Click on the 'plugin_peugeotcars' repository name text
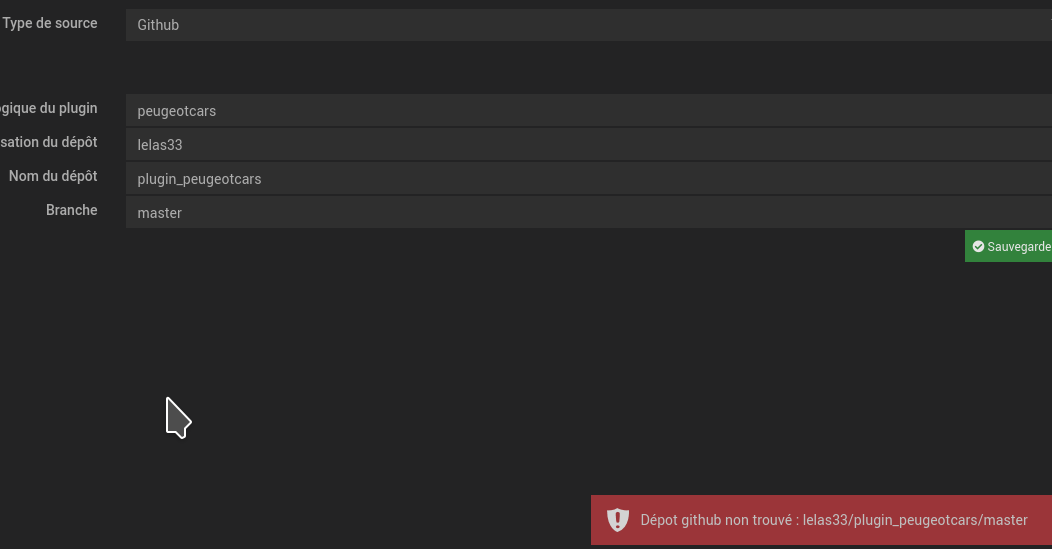This screenshot has width=1052, height=549. pos(199,179)
